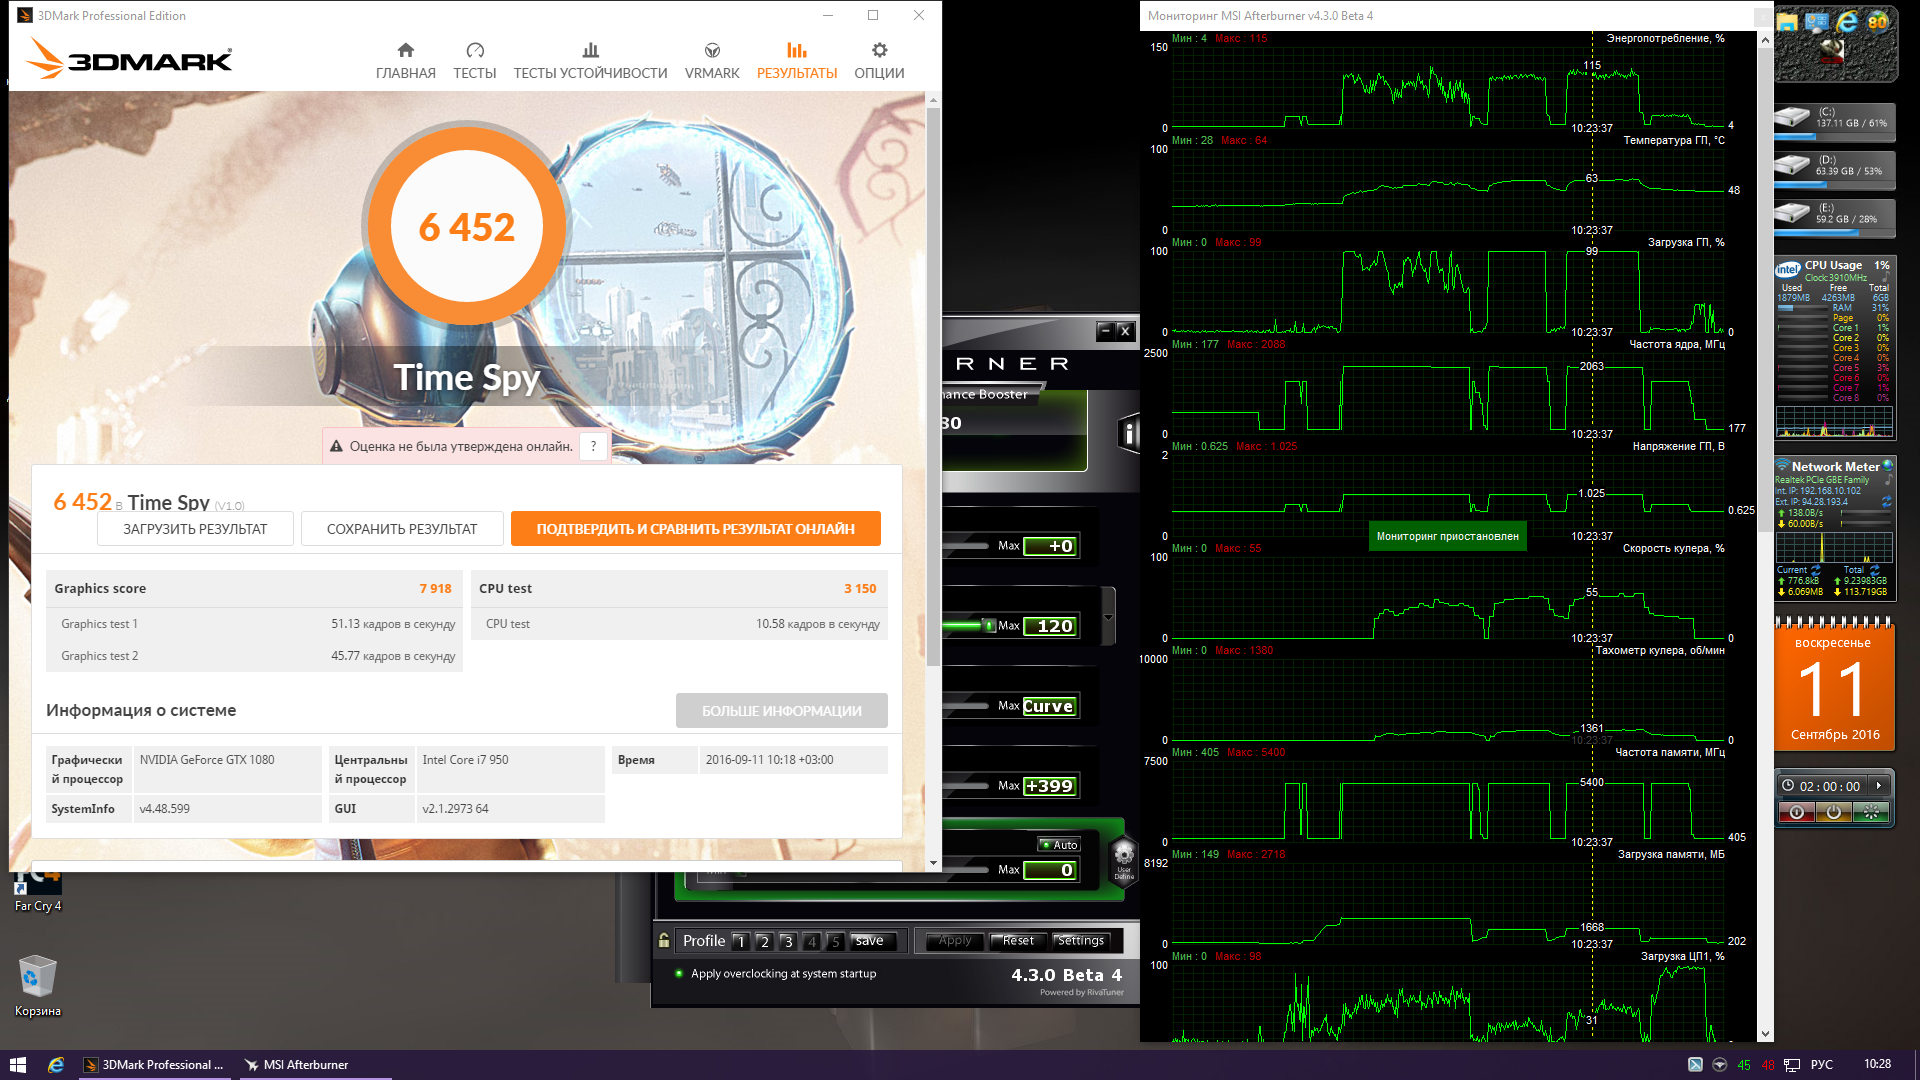1920x1080 pixels.
Task: Expand the Afterburner slider dropdown arrow
Action: pos(1108,618)
